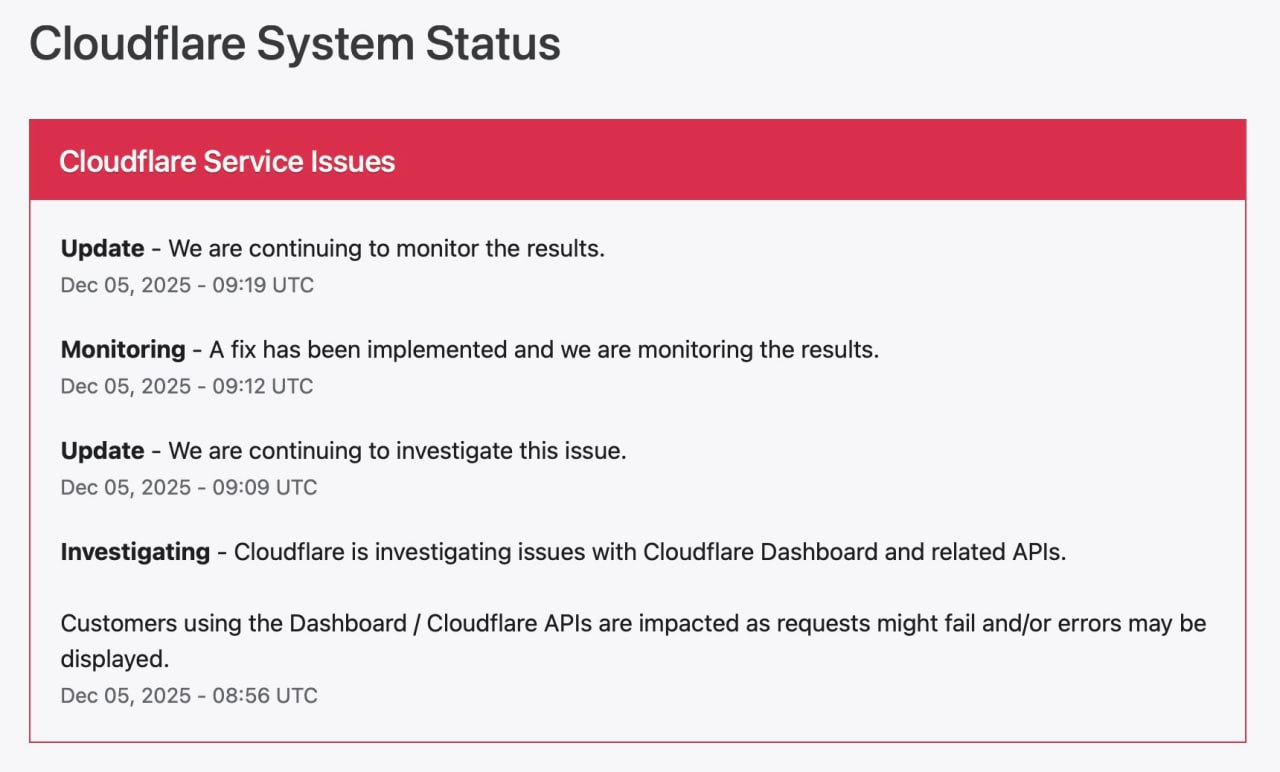Click the 09:19 UTC timestamp
This screenshot has width=1280, height=772.
click(x=187, y=285)
